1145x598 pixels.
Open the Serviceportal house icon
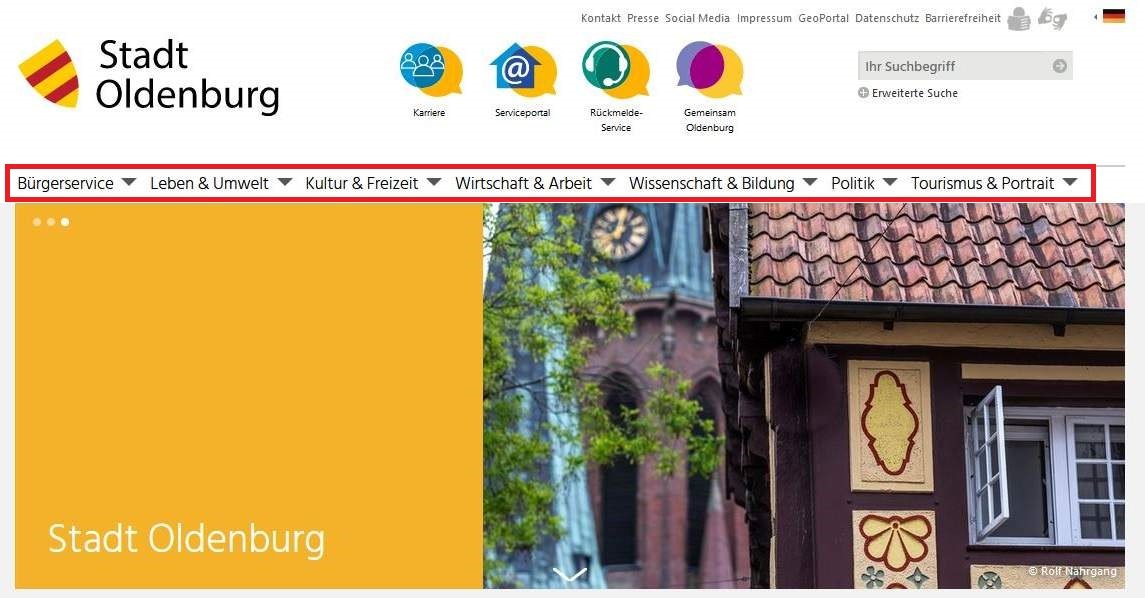coord(523,69)
